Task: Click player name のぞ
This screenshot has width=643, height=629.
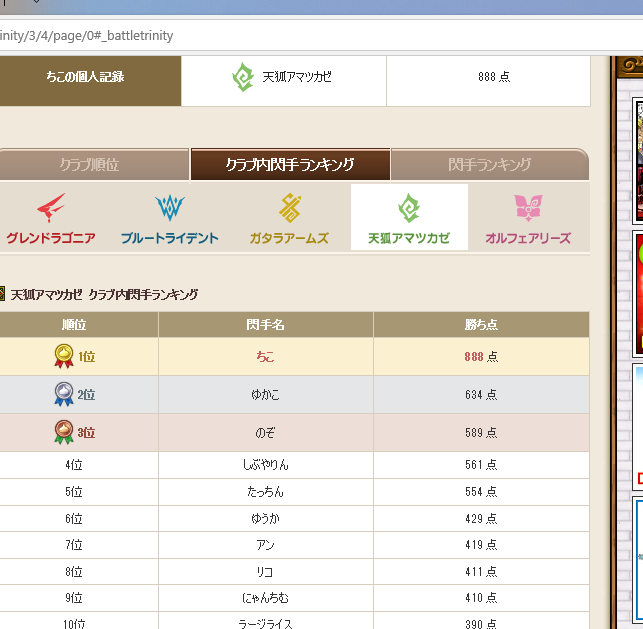Action: click(x=265, y=432)
